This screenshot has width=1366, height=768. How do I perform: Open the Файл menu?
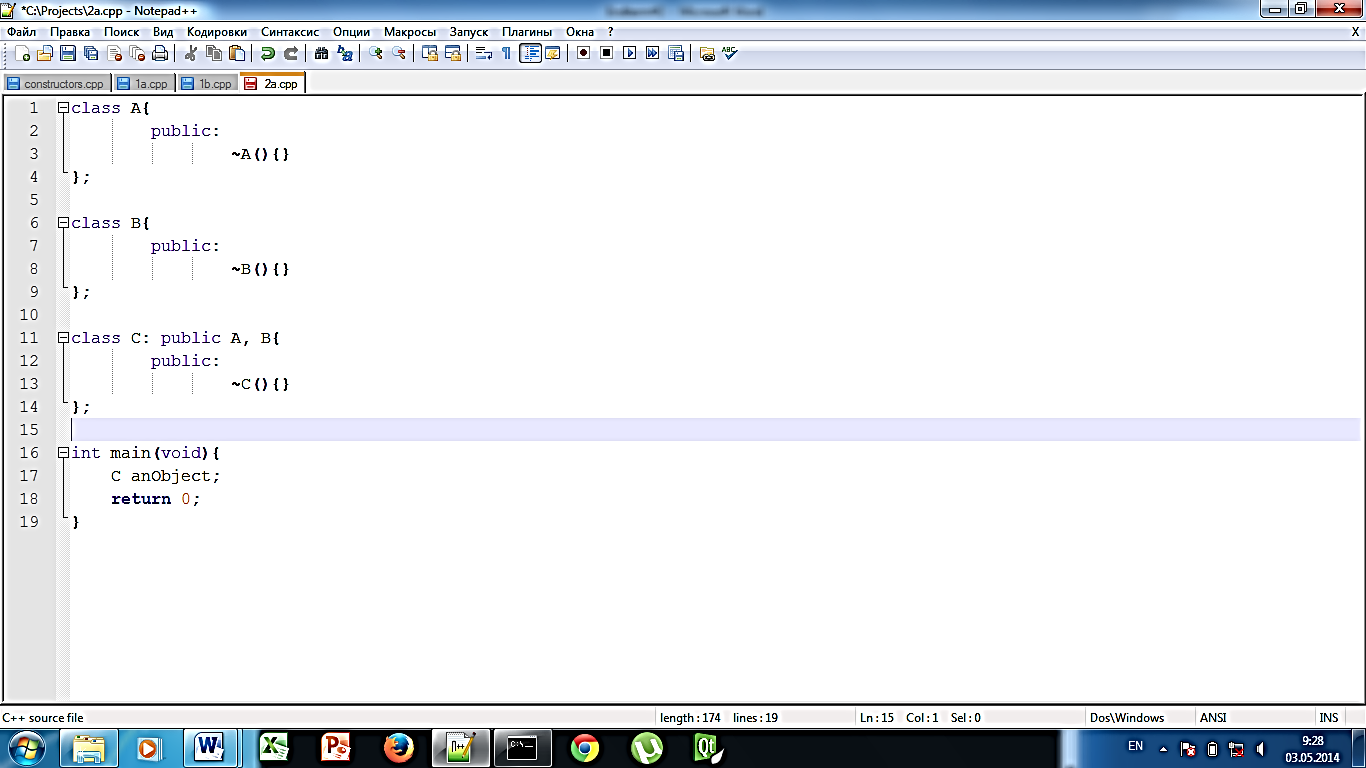[21, 32]
